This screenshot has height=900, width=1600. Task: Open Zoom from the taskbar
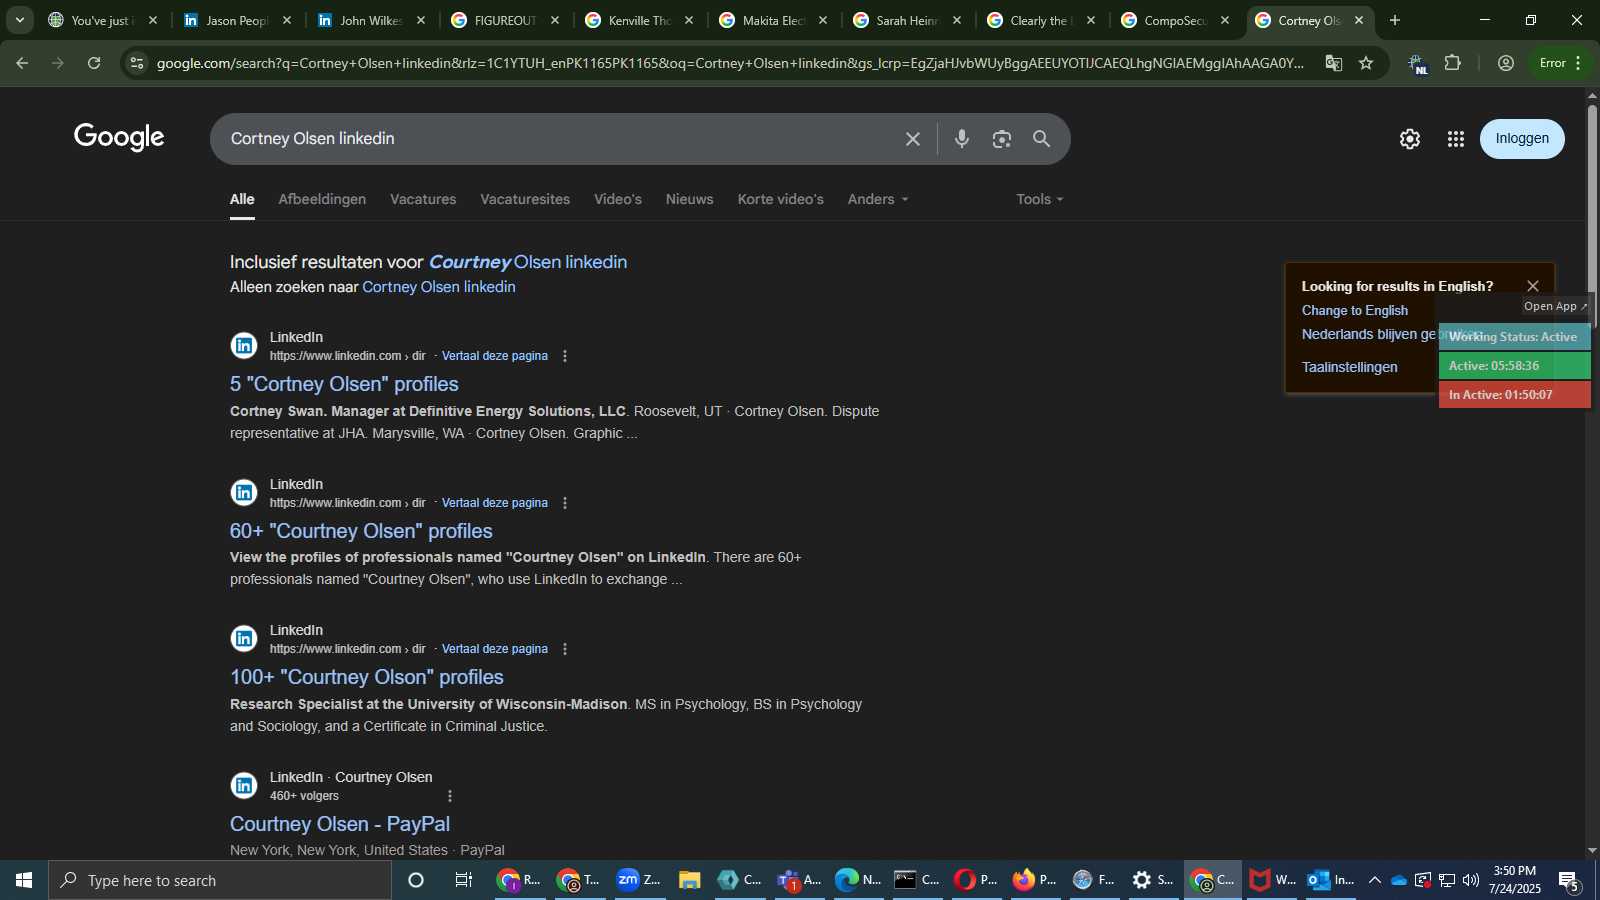(639, 880)
